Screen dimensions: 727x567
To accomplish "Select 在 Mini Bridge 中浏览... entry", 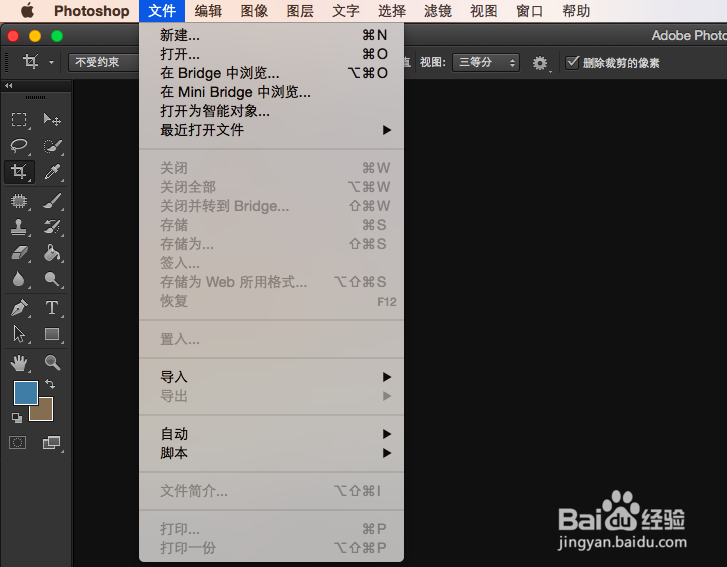I will [x=271, y=92].
